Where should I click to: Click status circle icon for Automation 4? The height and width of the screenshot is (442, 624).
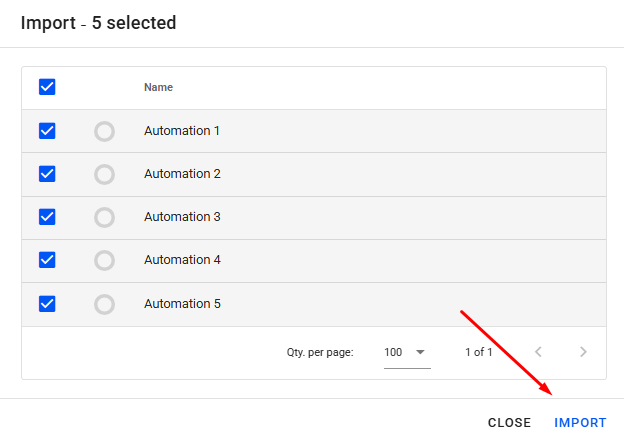(x=104, y=260)
